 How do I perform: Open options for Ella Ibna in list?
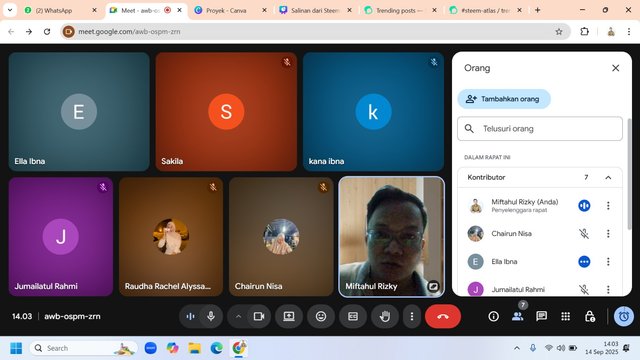tap(608, 262)
